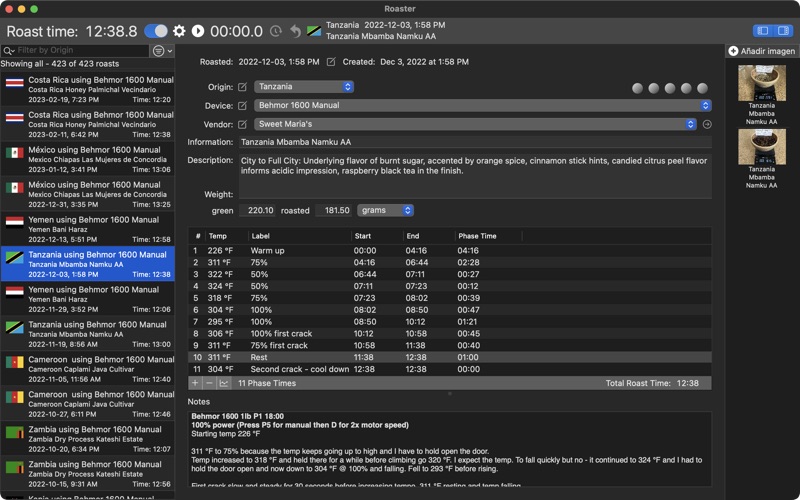
Task: Open vendor link arrow icon
Action: point(707,124)
